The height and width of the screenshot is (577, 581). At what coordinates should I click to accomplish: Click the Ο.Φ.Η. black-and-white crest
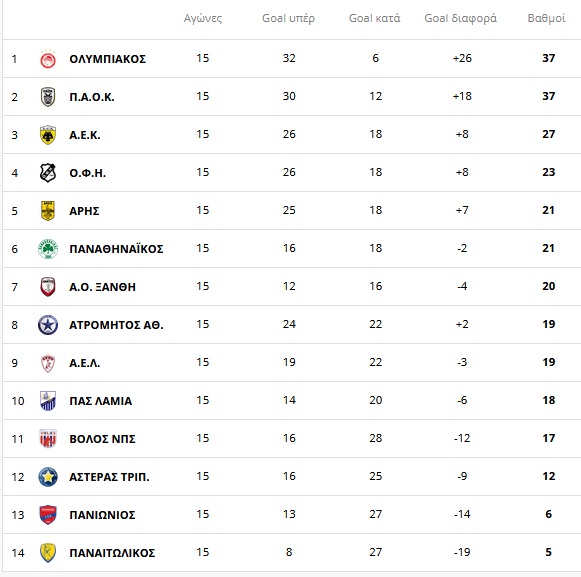[48, 173]
